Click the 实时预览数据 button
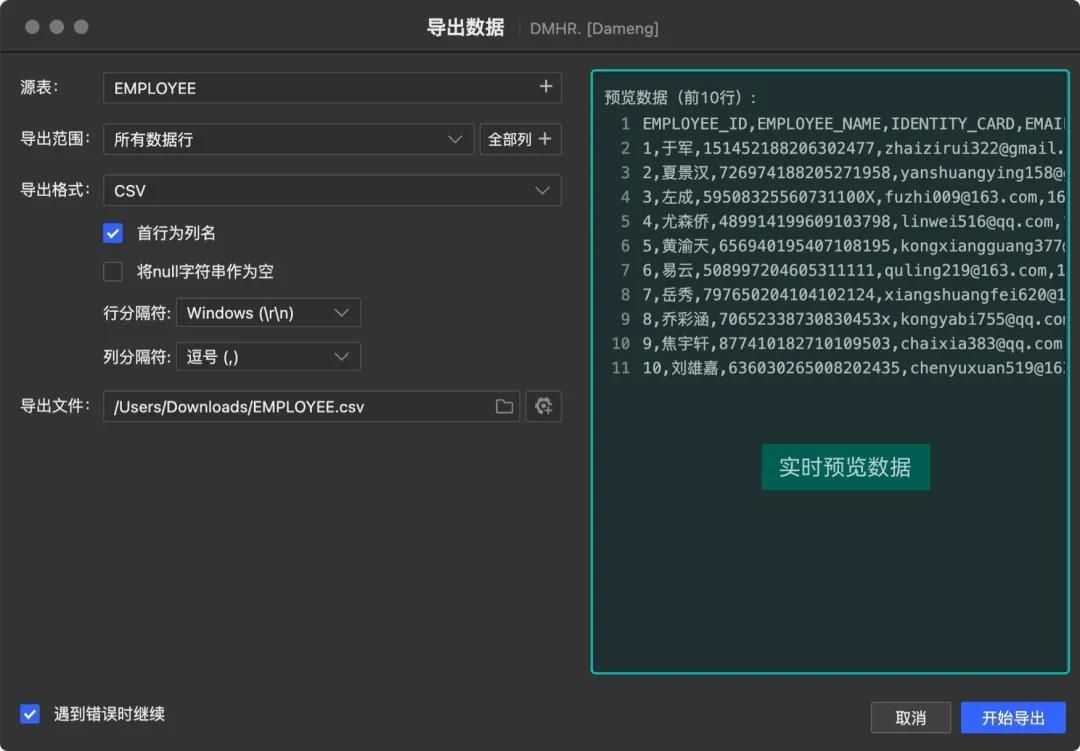Image resolution: width=1080 pixels, height=751 pixels. pos(845,467)
